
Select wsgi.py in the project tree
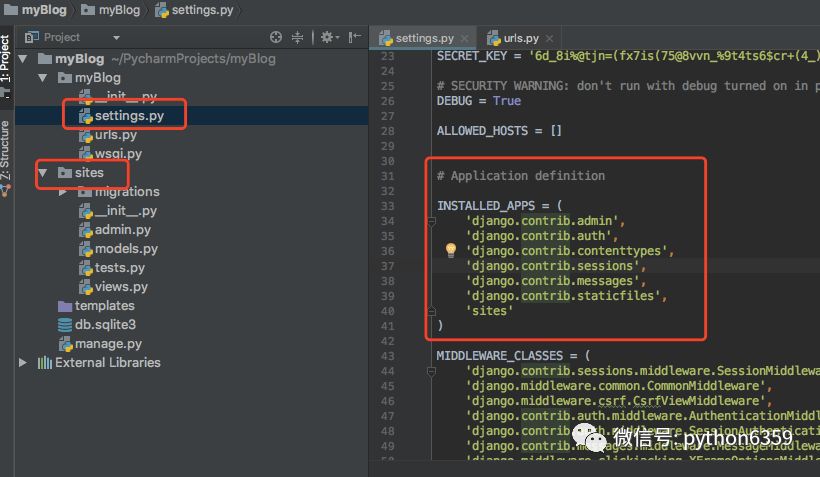tap(118, 153)
